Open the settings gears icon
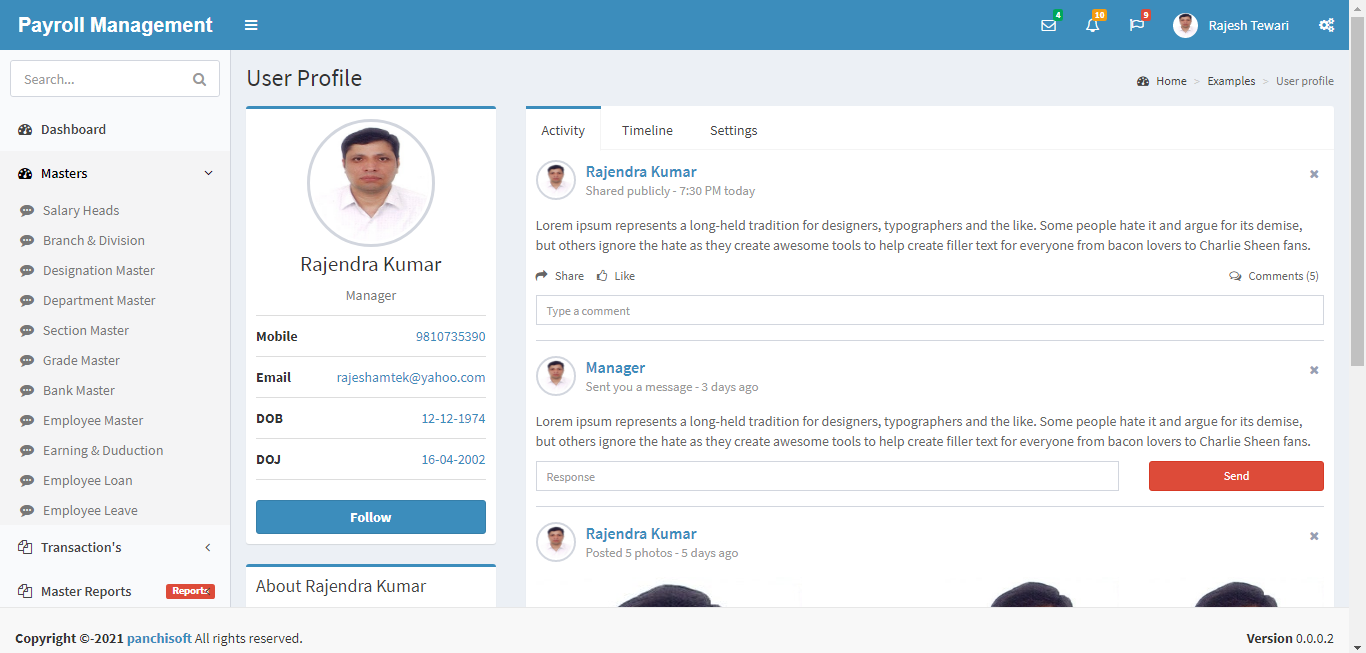The height and width of the screenshot is (653, 1366). 1326,25
